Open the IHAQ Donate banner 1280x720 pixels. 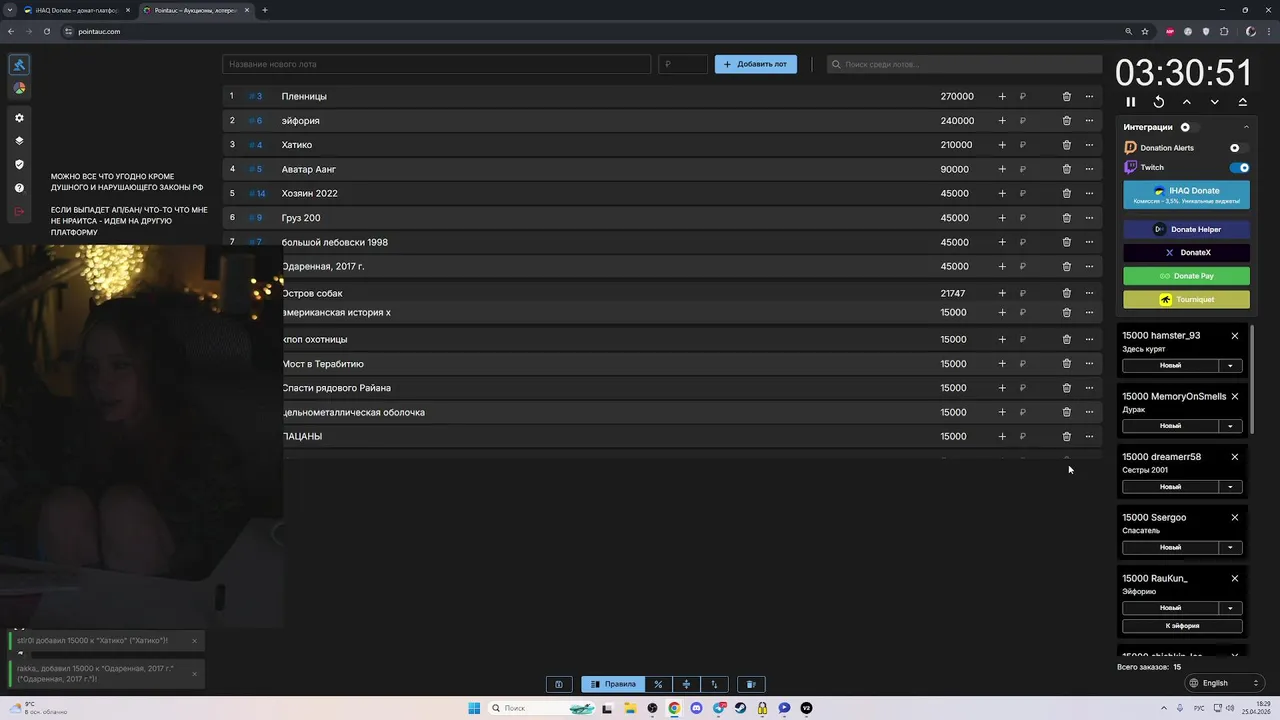pyautogui.click(x=1186, y=194)
